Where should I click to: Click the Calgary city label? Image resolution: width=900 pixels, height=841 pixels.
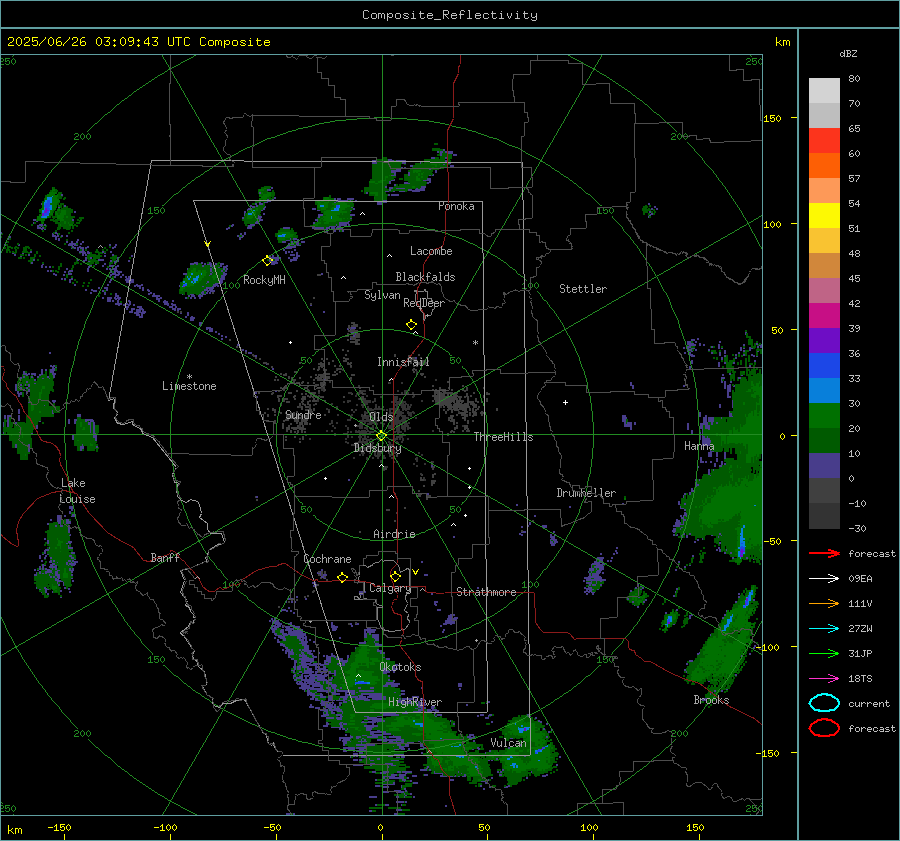[390, 588]
